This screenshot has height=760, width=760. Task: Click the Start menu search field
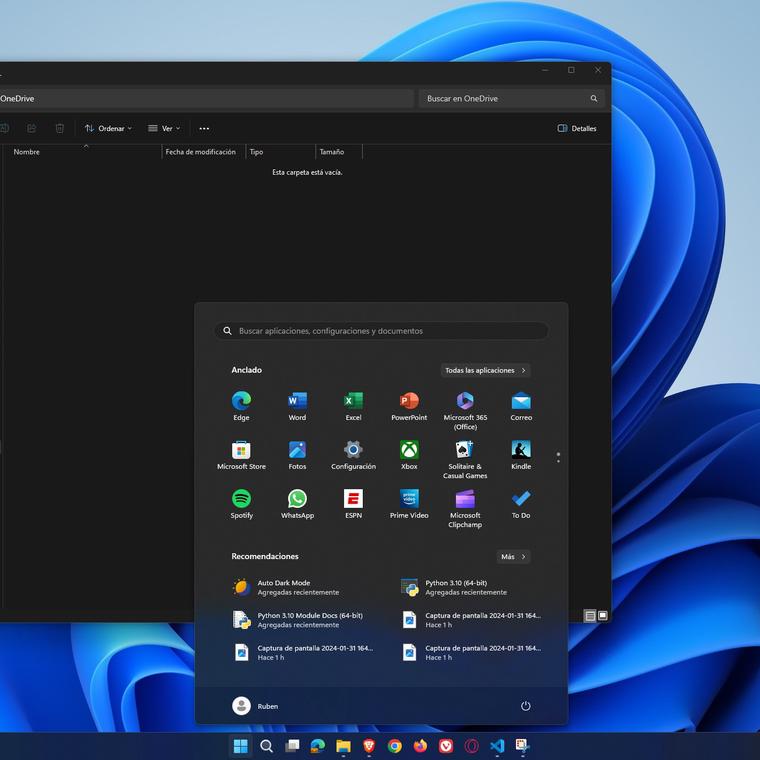pos(381,331)
